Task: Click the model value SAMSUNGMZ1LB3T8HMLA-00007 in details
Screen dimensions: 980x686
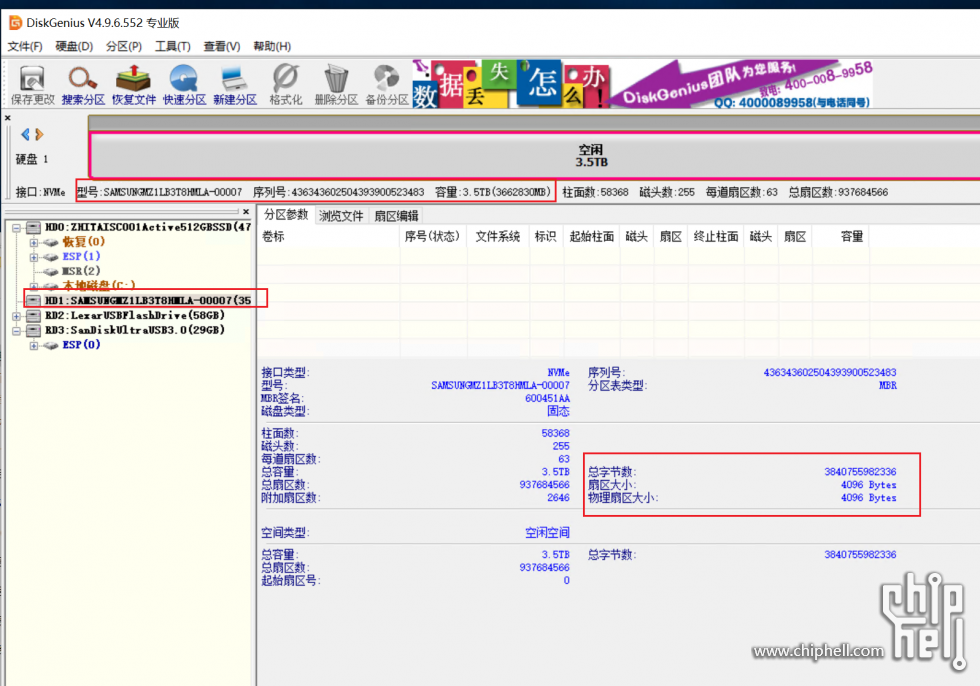Action: 500,385
